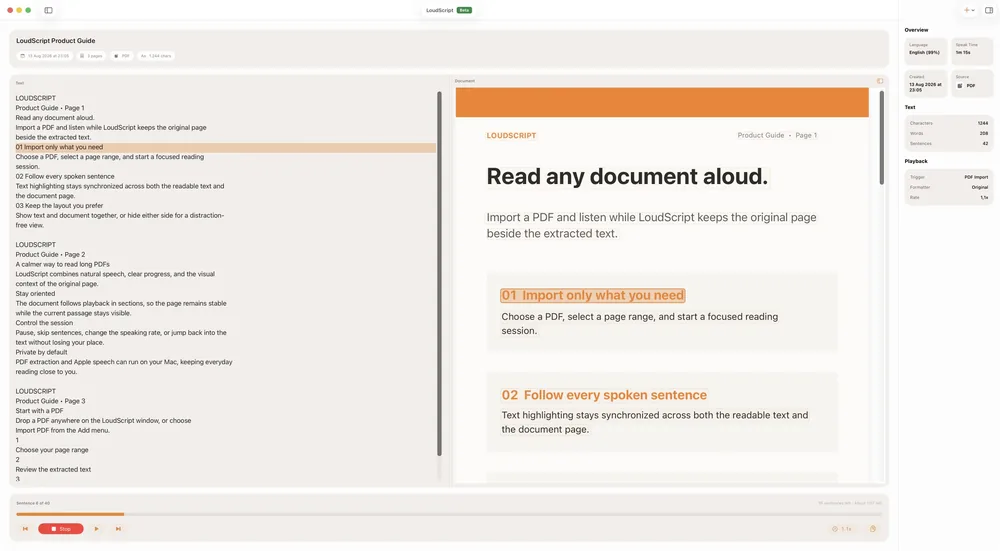Click the PDF source icon in Overview
The image size is (1000, 551).
click(x=960, y=85)
